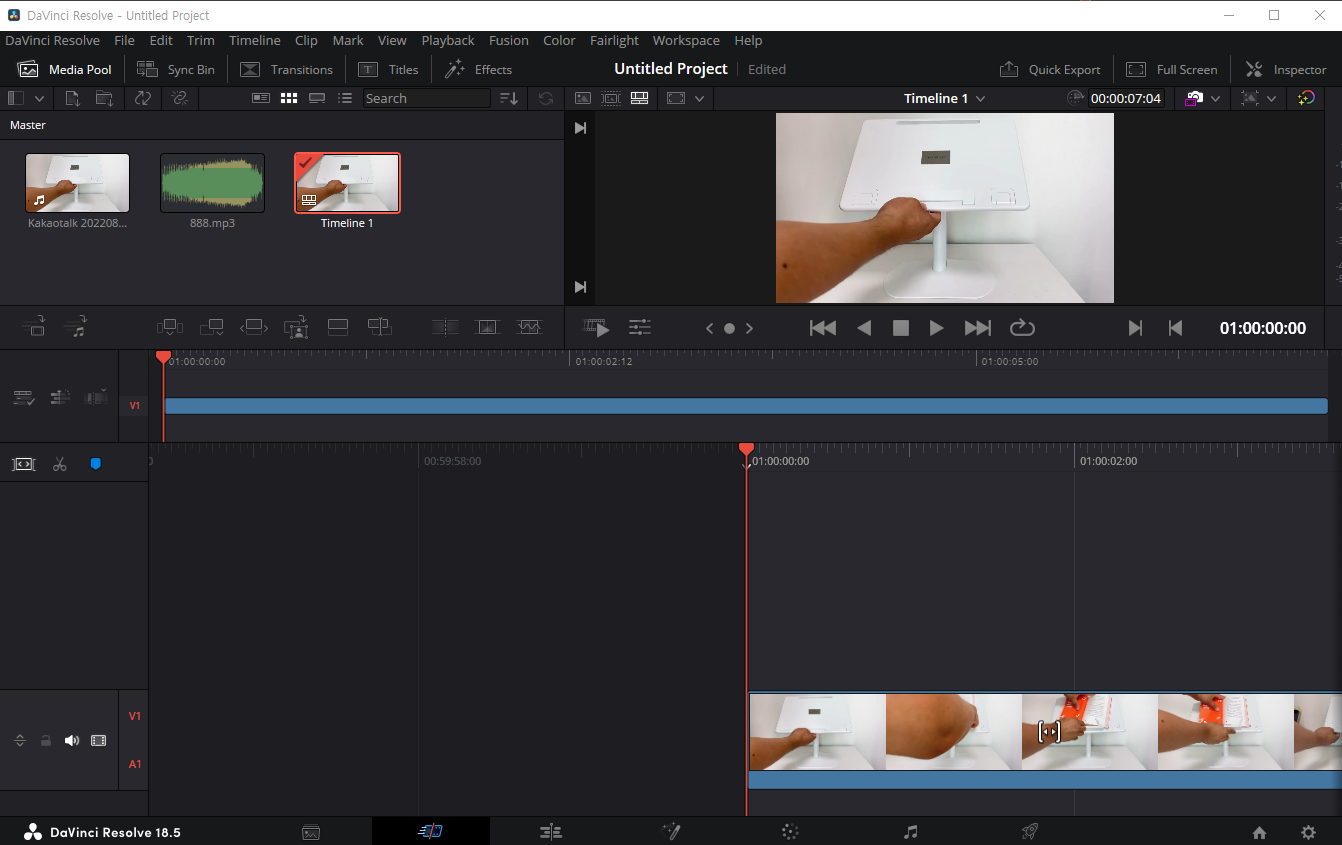Switch viewer to Source Tape mode
Image resolution: width=1342 pixels, height=845 pixels.
611,98
